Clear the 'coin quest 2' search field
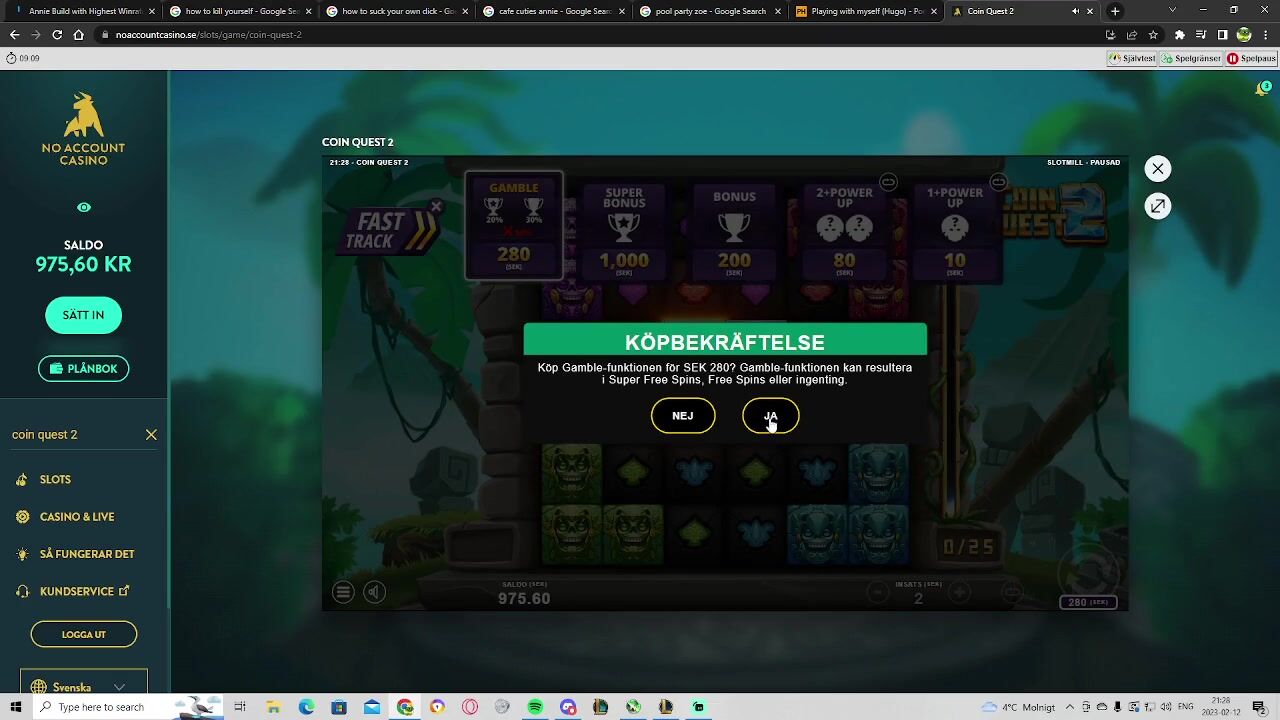This screenshot has width=1280, height=720. pyautogui.click(x=151, y=435)
